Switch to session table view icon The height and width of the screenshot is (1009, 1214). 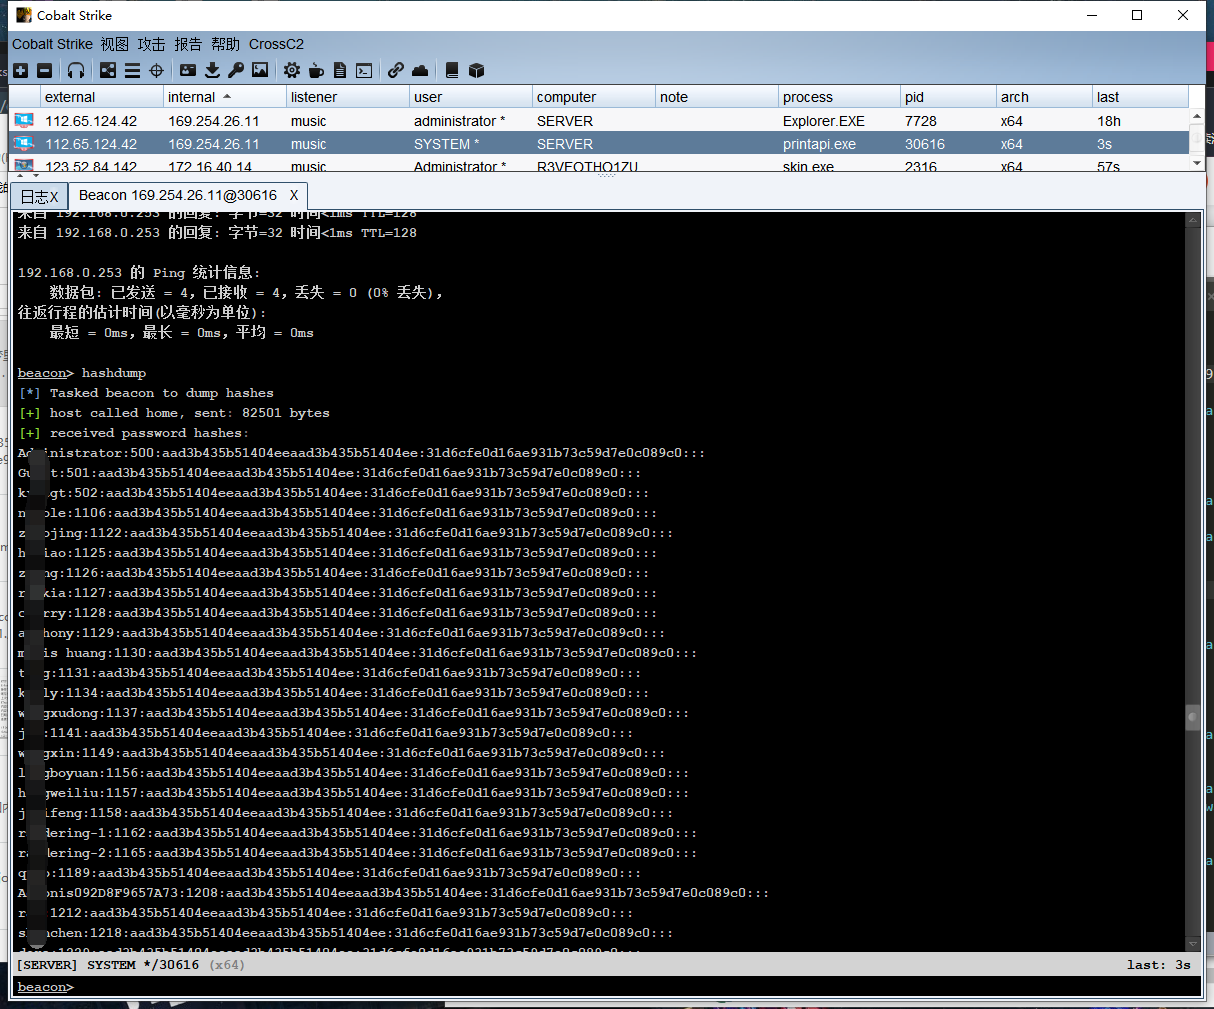132,70
